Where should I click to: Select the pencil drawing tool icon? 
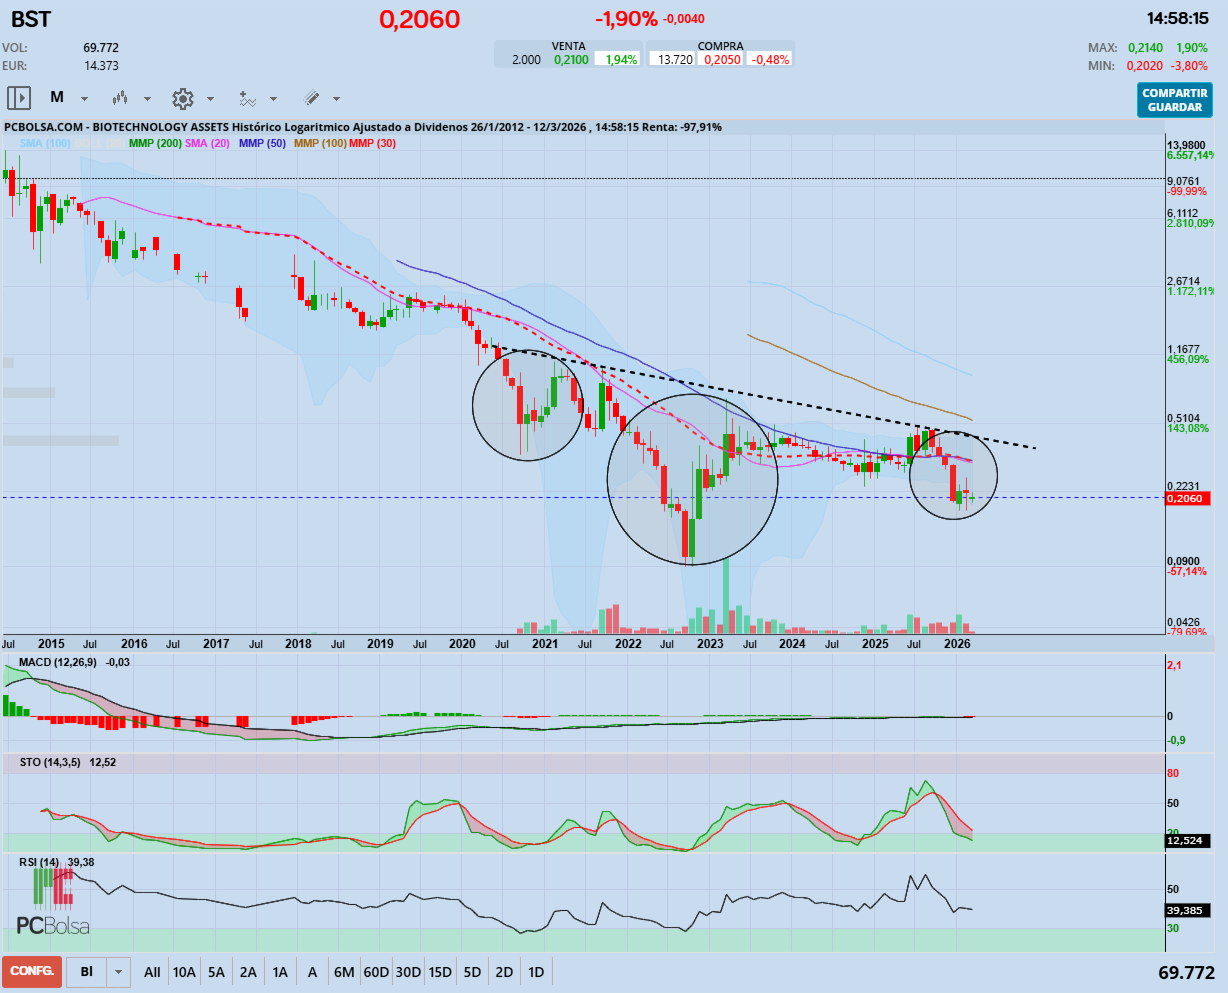(x=311, y=98)
